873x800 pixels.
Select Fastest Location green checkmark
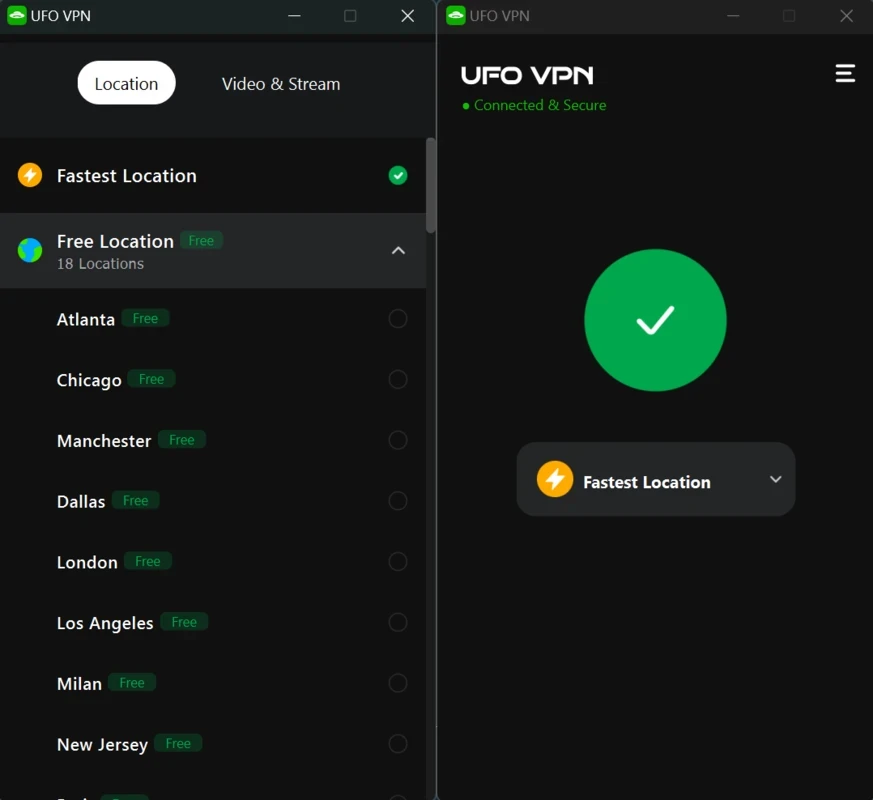(398, 175)
